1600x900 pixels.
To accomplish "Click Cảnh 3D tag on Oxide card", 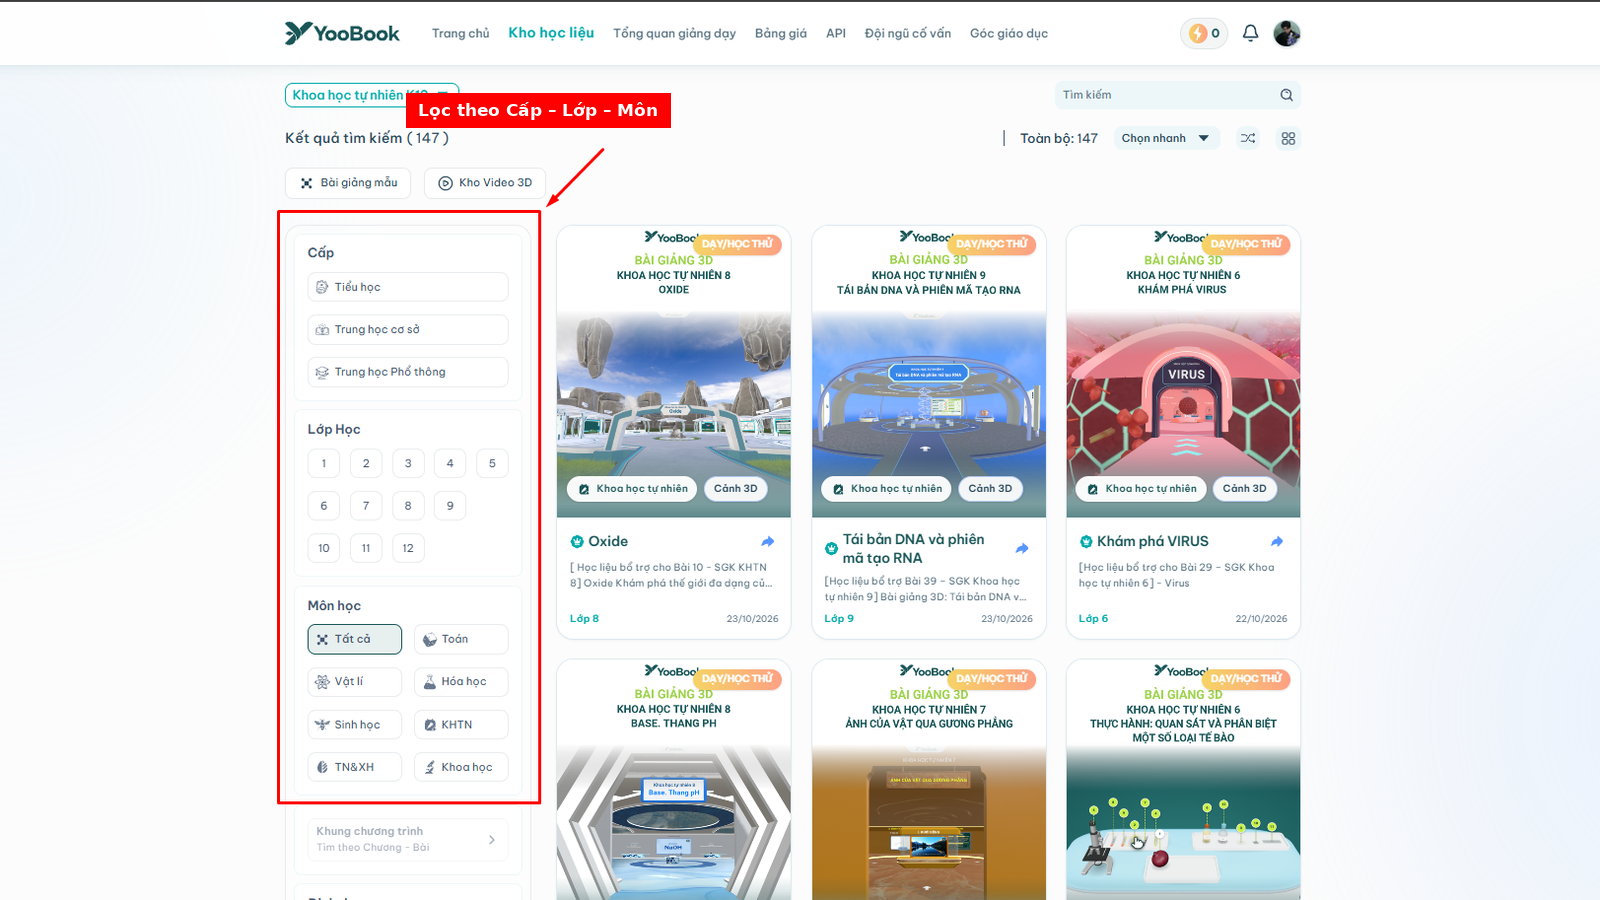I will coord(736,489).
